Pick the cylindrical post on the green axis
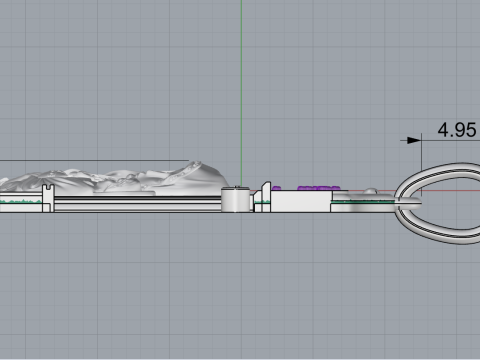 tap(236, 199)
